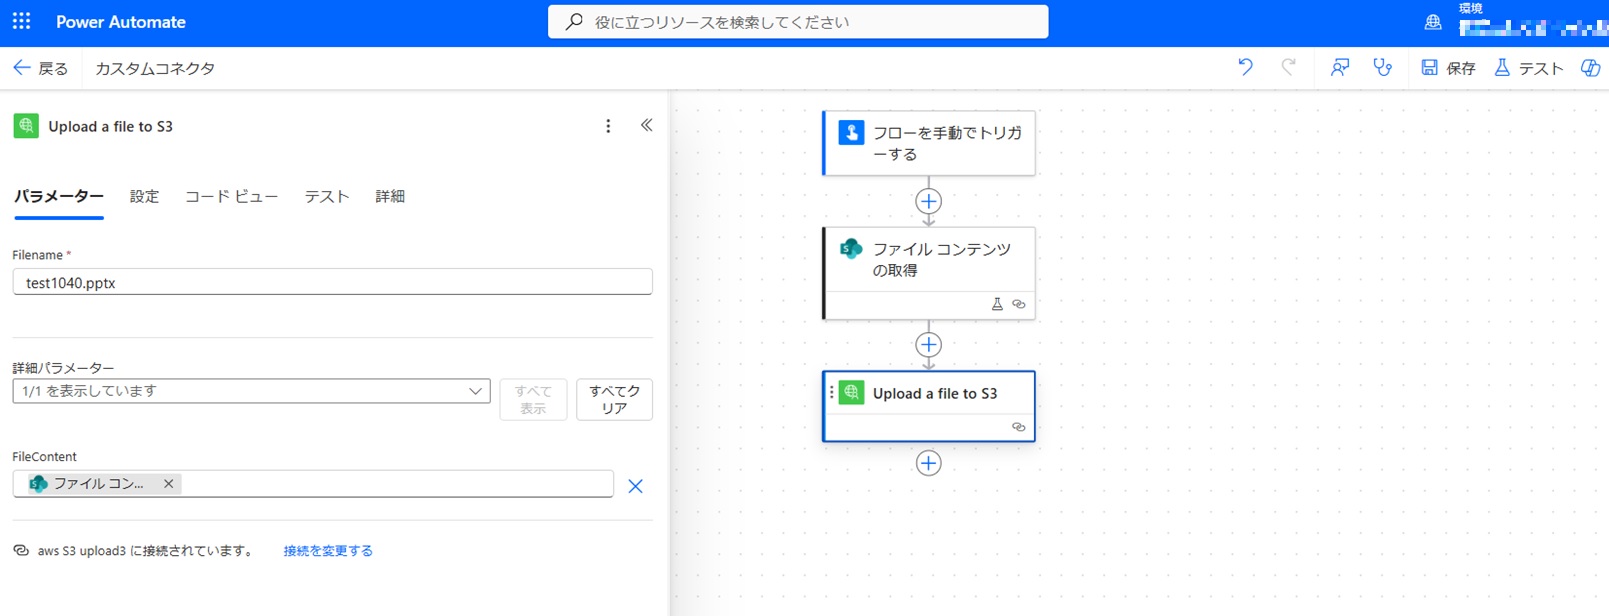The height and width of the screenshot is (616, 1609).
Task: Select the フローを手動でトリガーする trigger card
Action: point(928,143)
